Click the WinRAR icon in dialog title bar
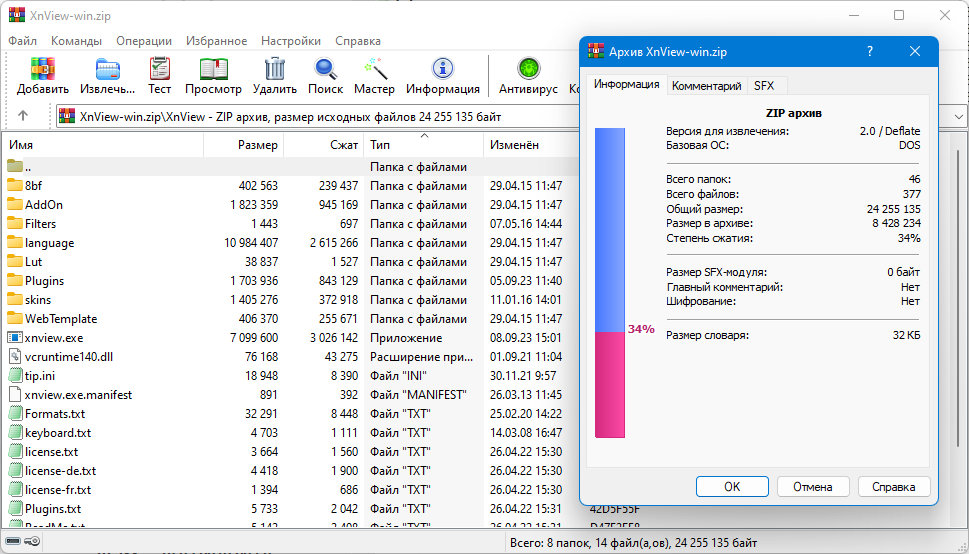 [x=596, y=51]
